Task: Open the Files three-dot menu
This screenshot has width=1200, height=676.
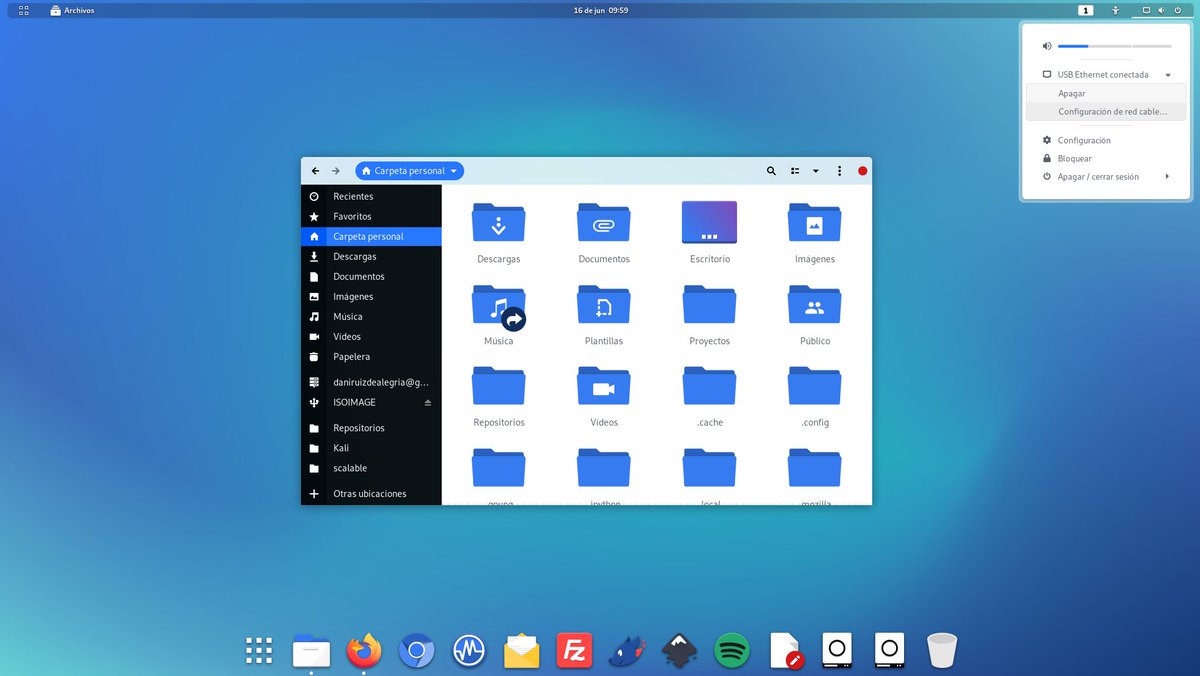Action: click(x=839, y=171)
